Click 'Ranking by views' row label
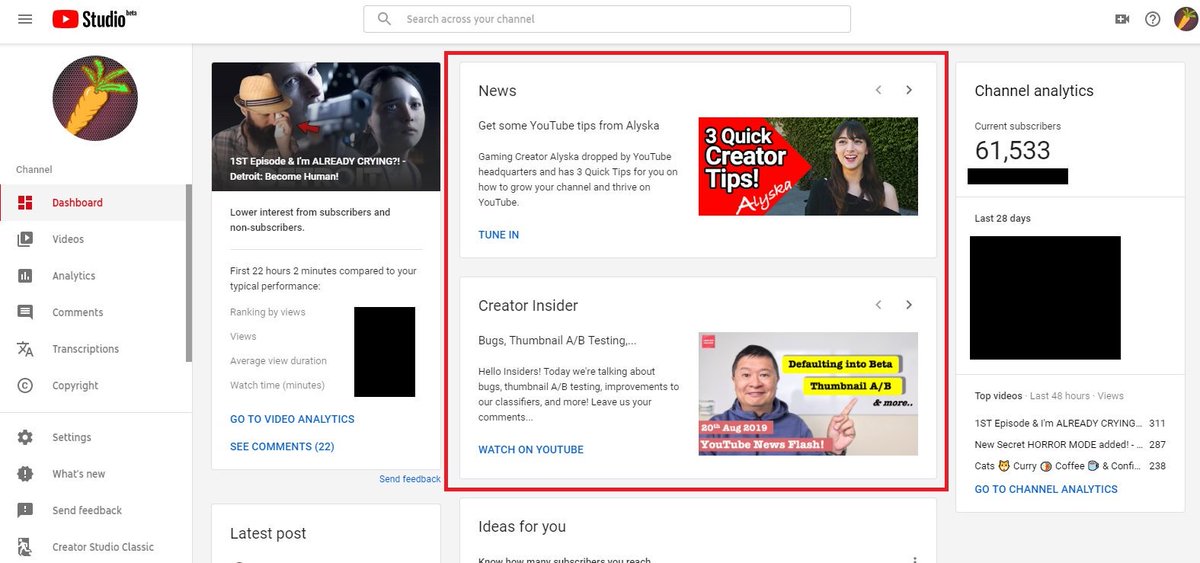Screen dimensions: 1200x563 click(268, 312)
